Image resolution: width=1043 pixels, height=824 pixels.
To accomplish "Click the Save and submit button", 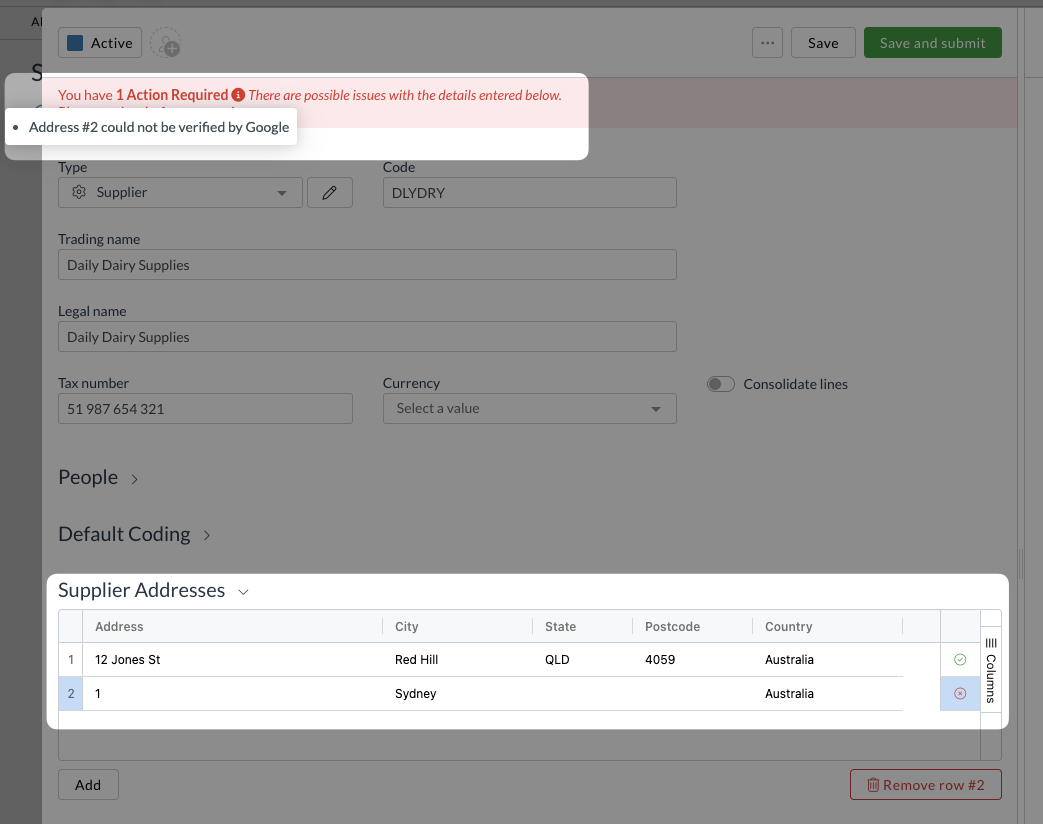I will tap(933, 43).
